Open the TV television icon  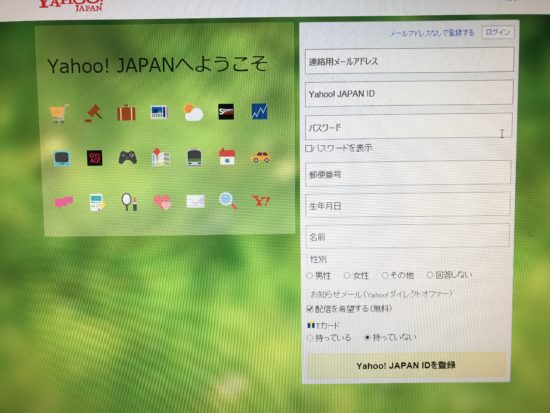[x=62, y=159]
